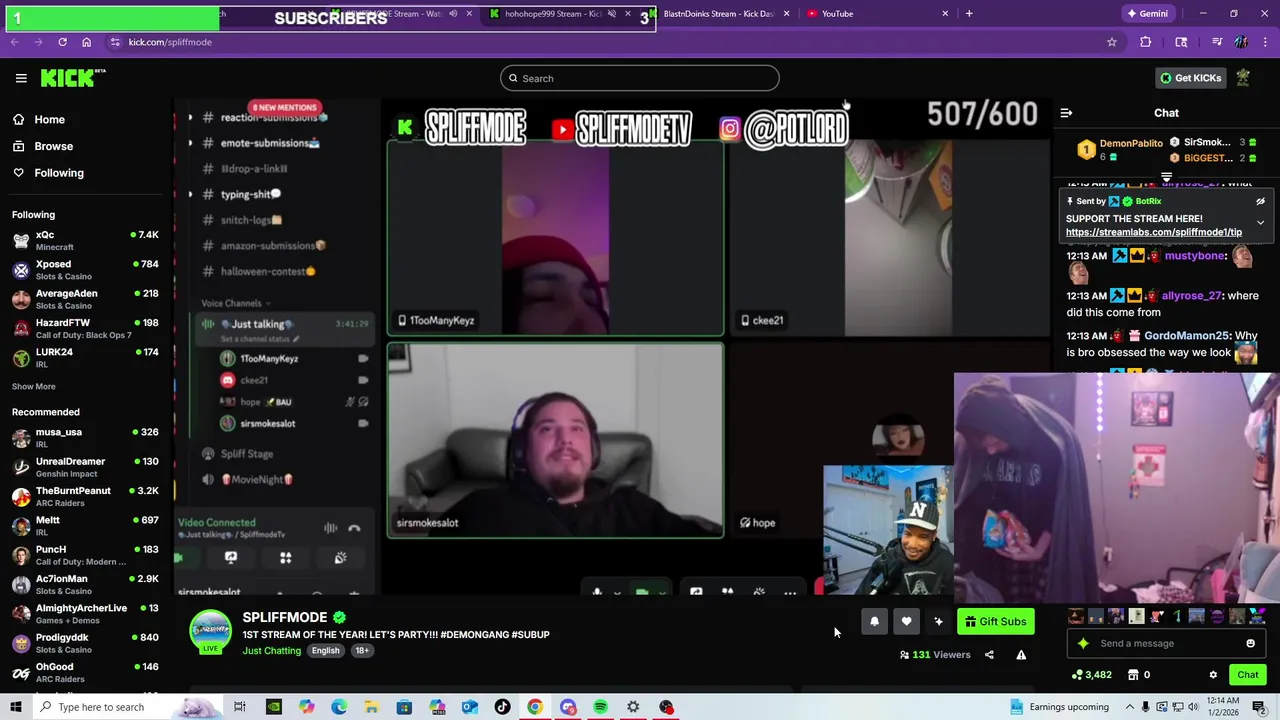Report stream with warning triangle icon
1280x720 pixels.
1021,655
